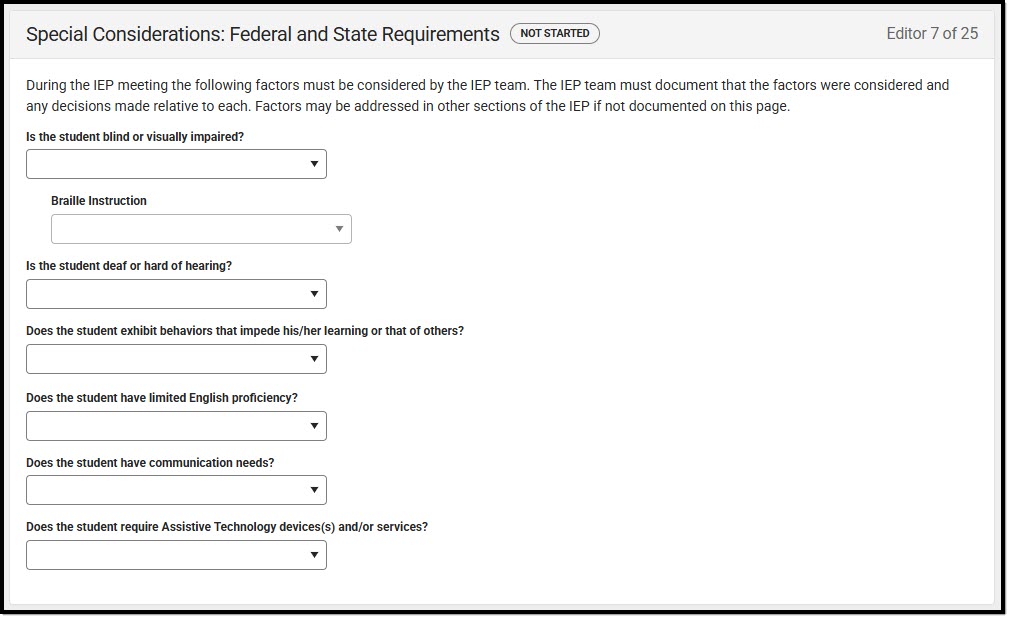
Task: Open the behaviors that impede learning dropdown
Action: [x=176, y=359]
